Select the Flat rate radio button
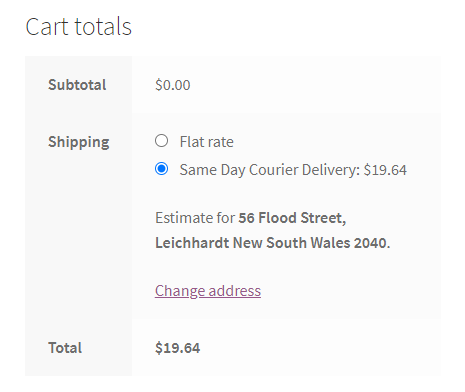This screenshot has height=392, width=465. click(161, 141)
